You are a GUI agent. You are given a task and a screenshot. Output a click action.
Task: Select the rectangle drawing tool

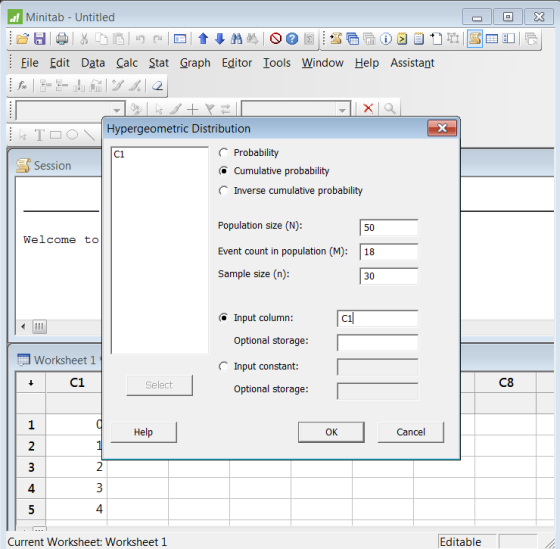click(56, 135)
